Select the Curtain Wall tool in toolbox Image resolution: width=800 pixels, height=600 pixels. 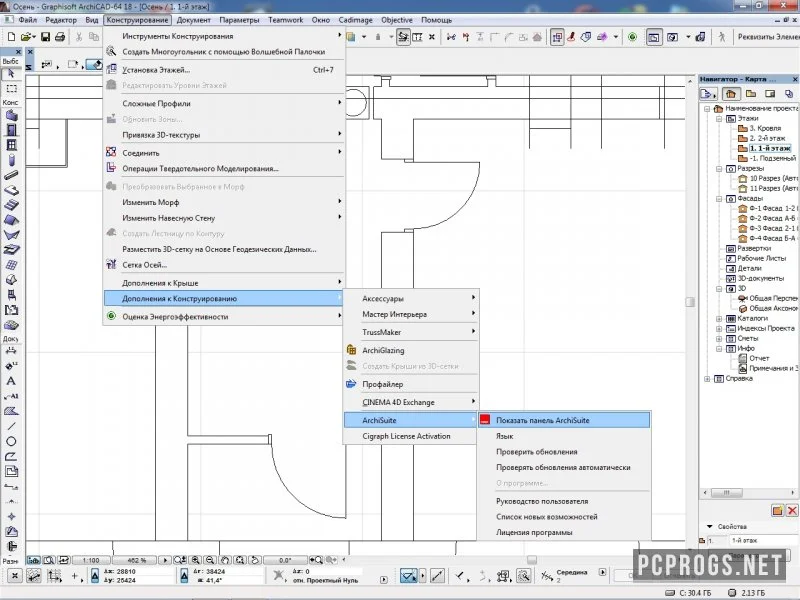click(11, 265)
